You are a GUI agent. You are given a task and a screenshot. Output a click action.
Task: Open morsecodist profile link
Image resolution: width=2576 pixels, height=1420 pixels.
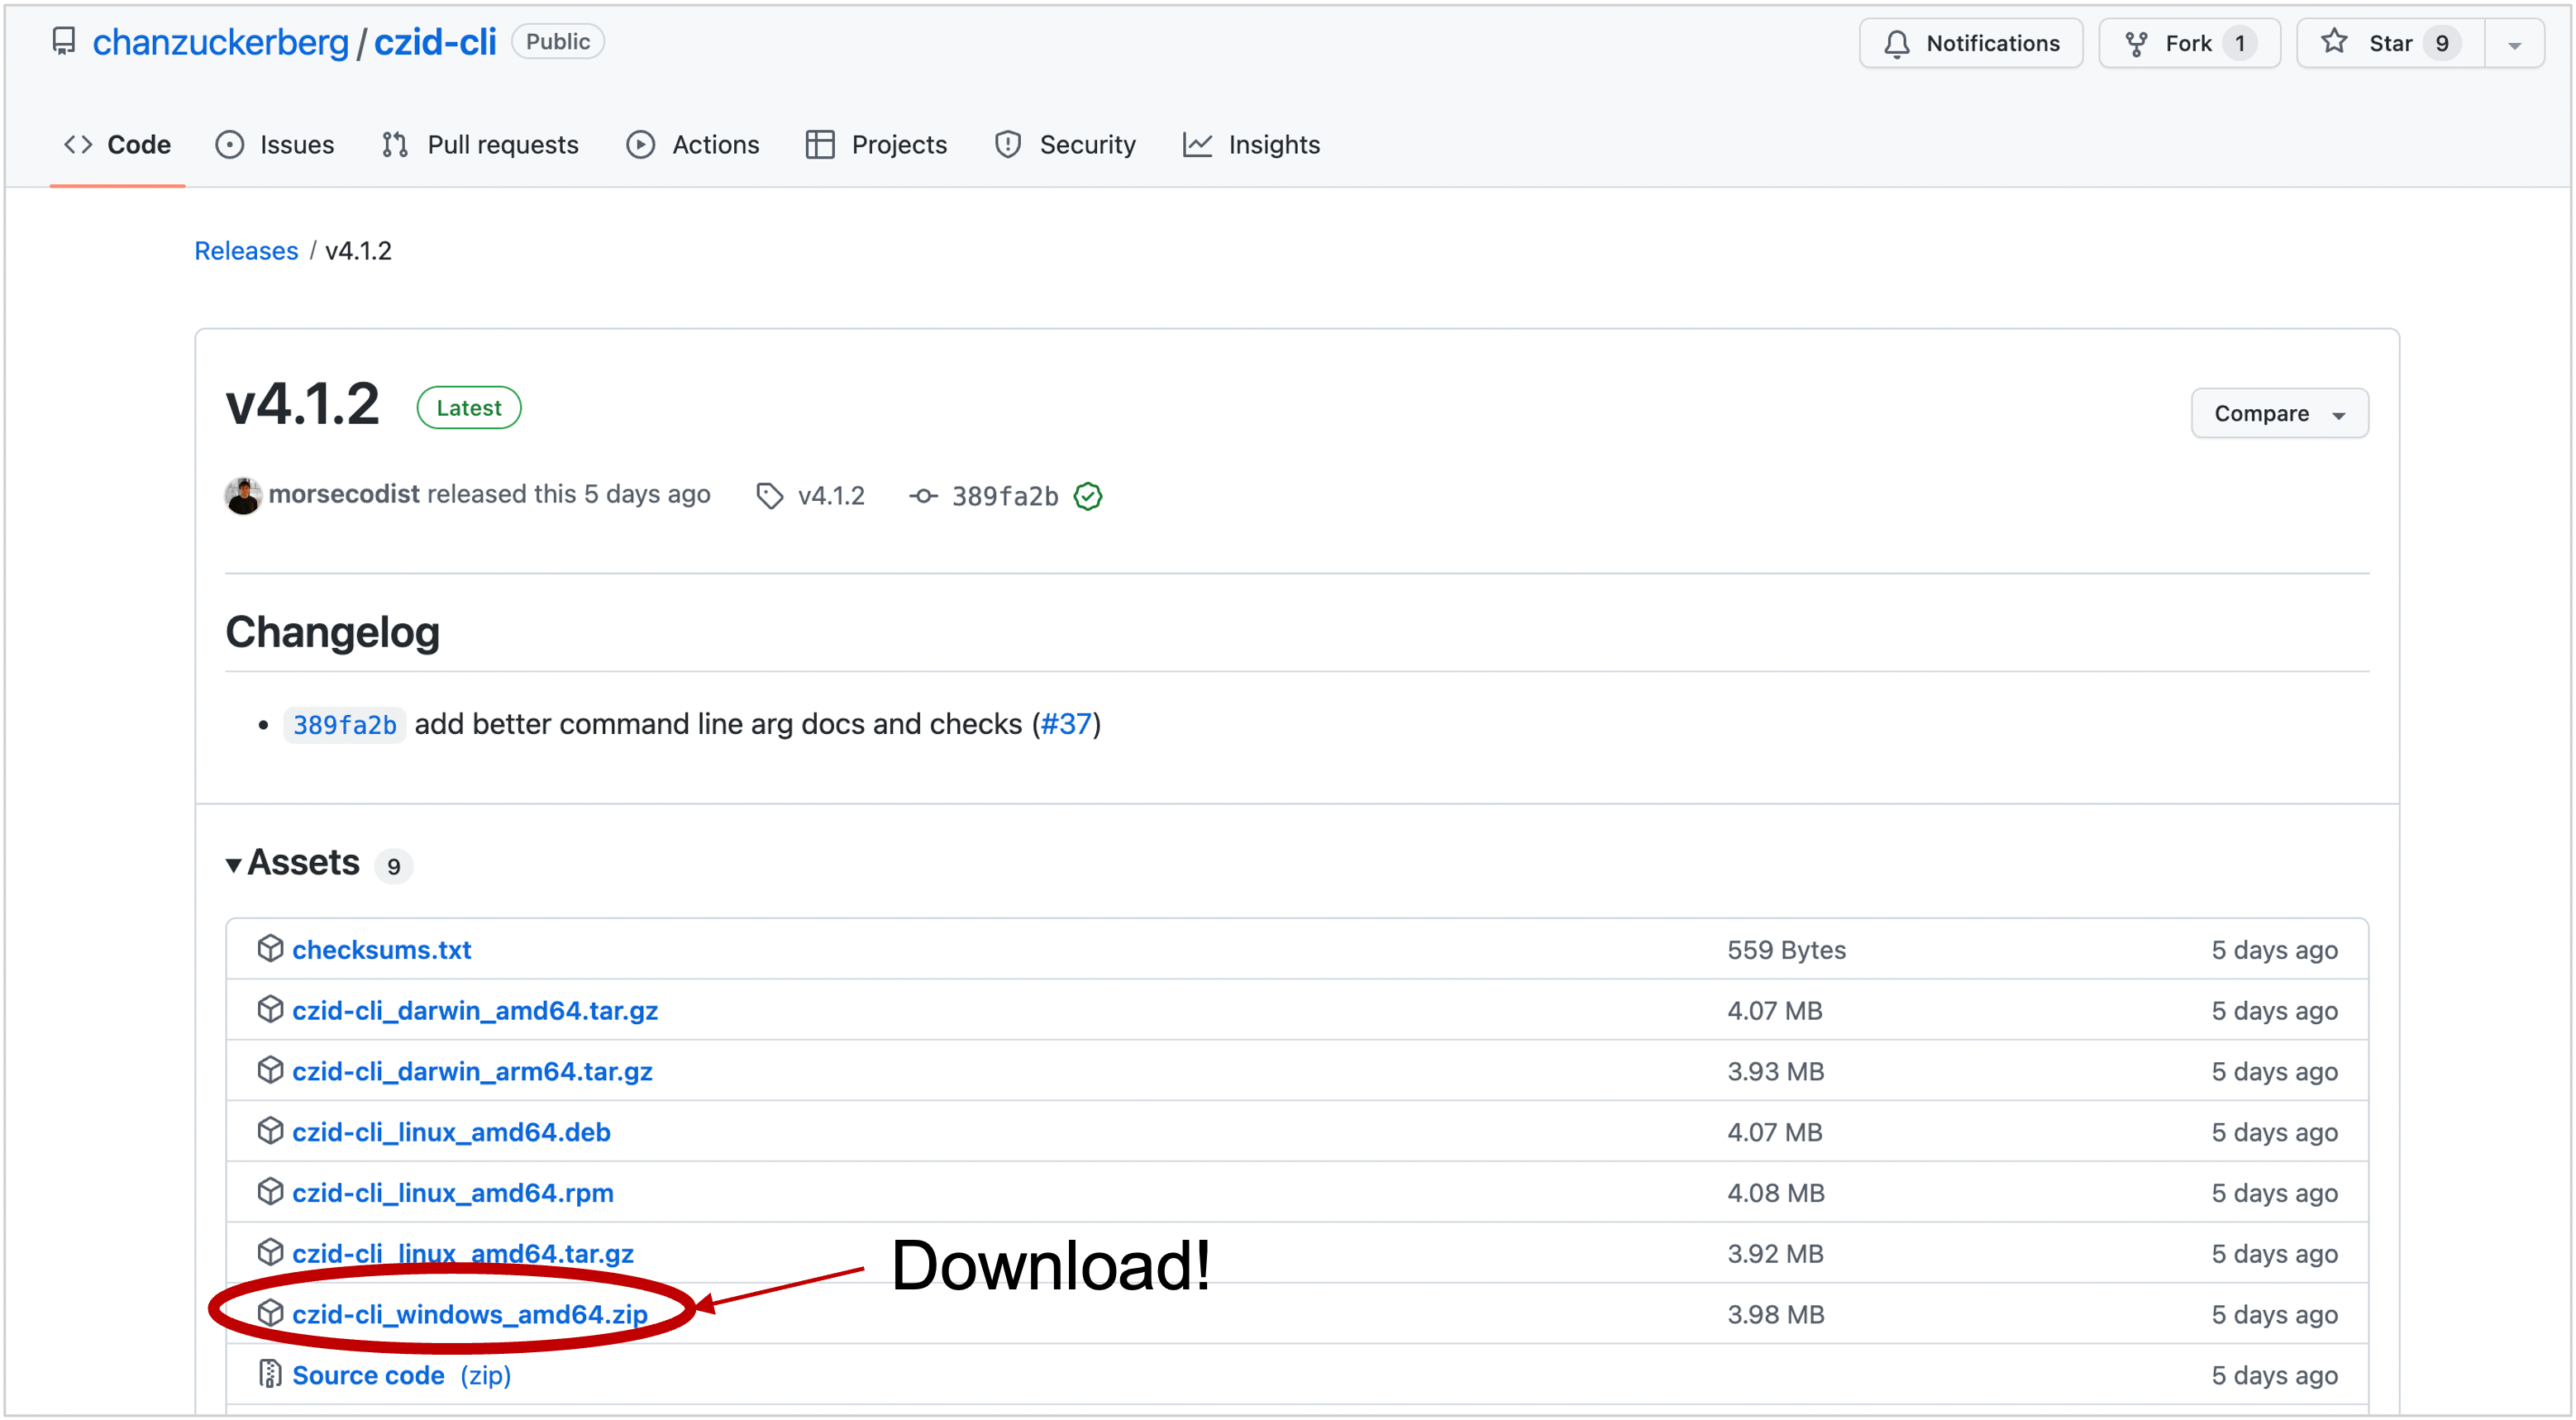coord(344,494)
